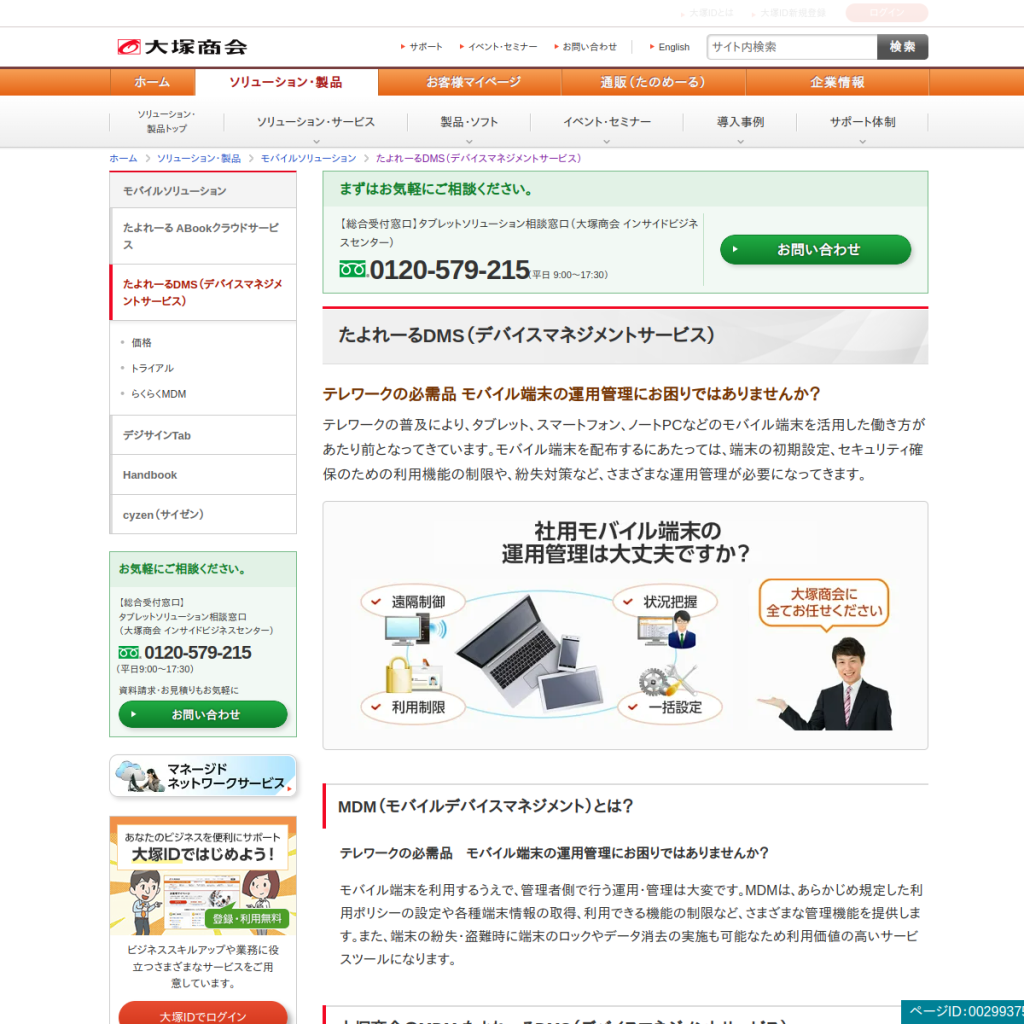1024x1024 pixels.
Task: Open the 価格 sidebar sub-item
Action: pos(141,342)
